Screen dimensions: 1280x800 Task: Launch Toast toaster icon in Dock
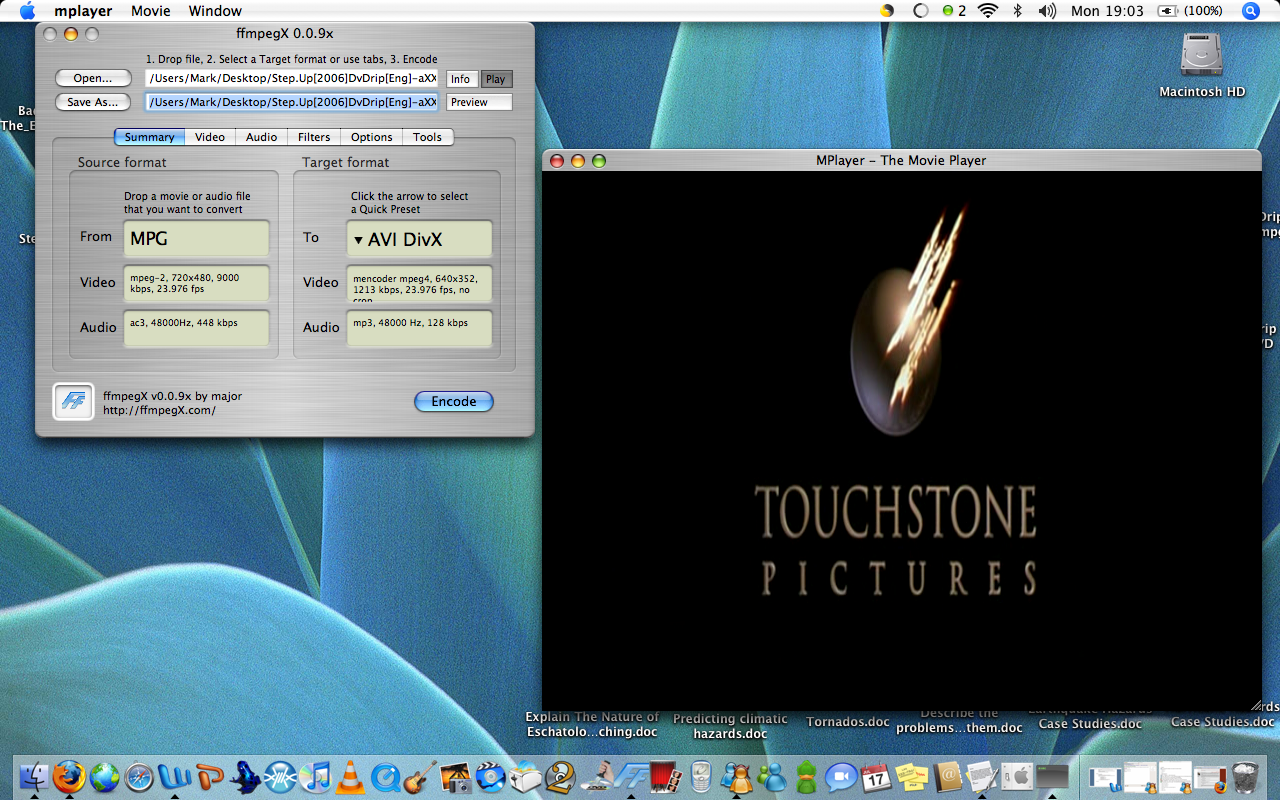click(x=527, y=777)
